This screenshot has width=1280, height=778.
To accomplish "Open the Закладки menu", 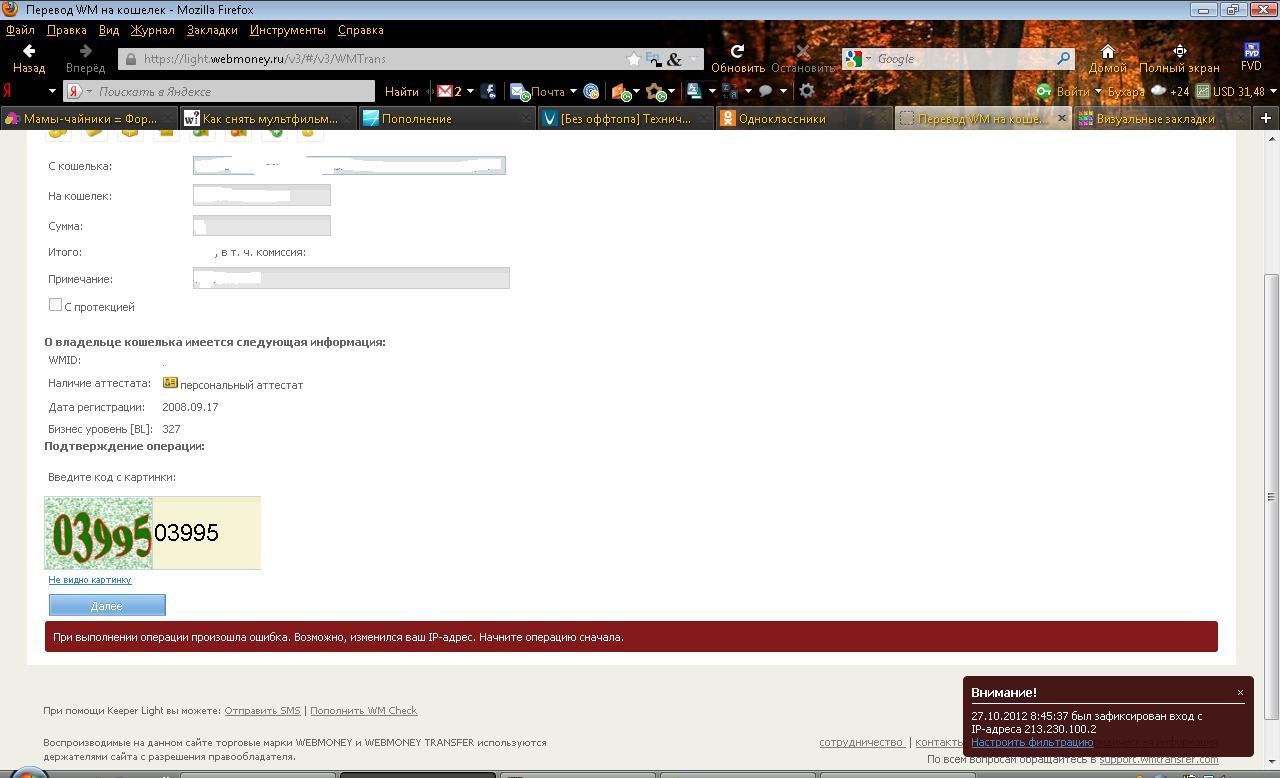I will click(212, 30).
